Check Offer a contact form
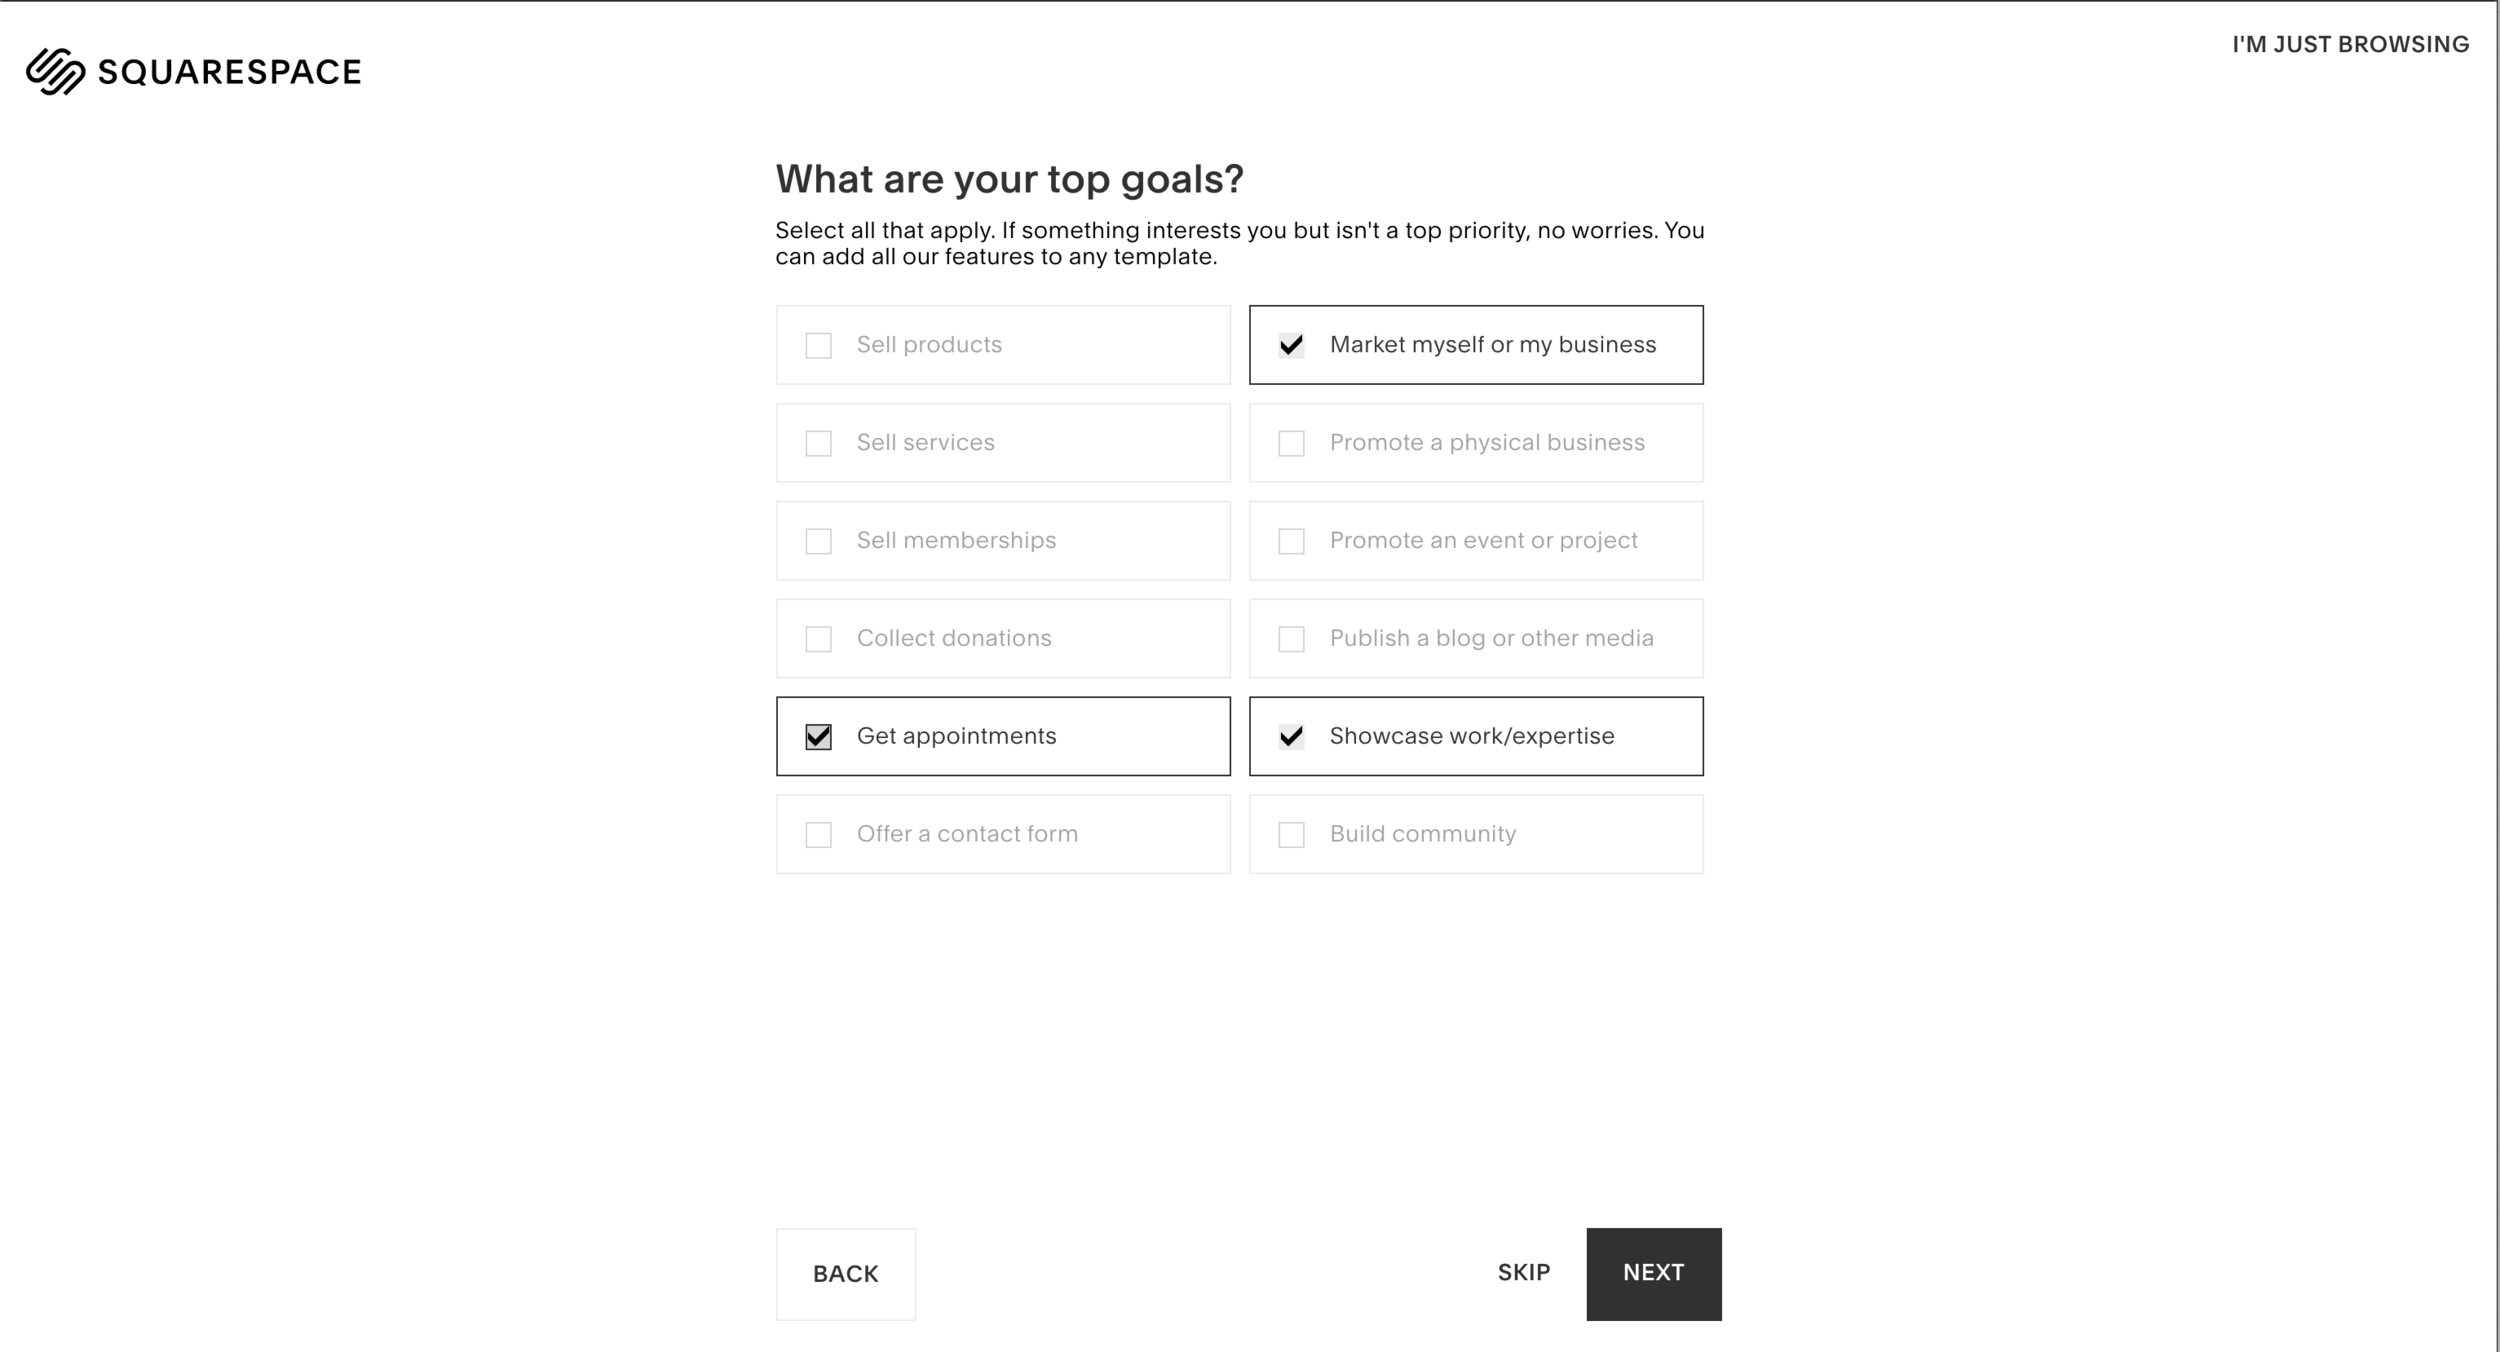 [818, 835]
